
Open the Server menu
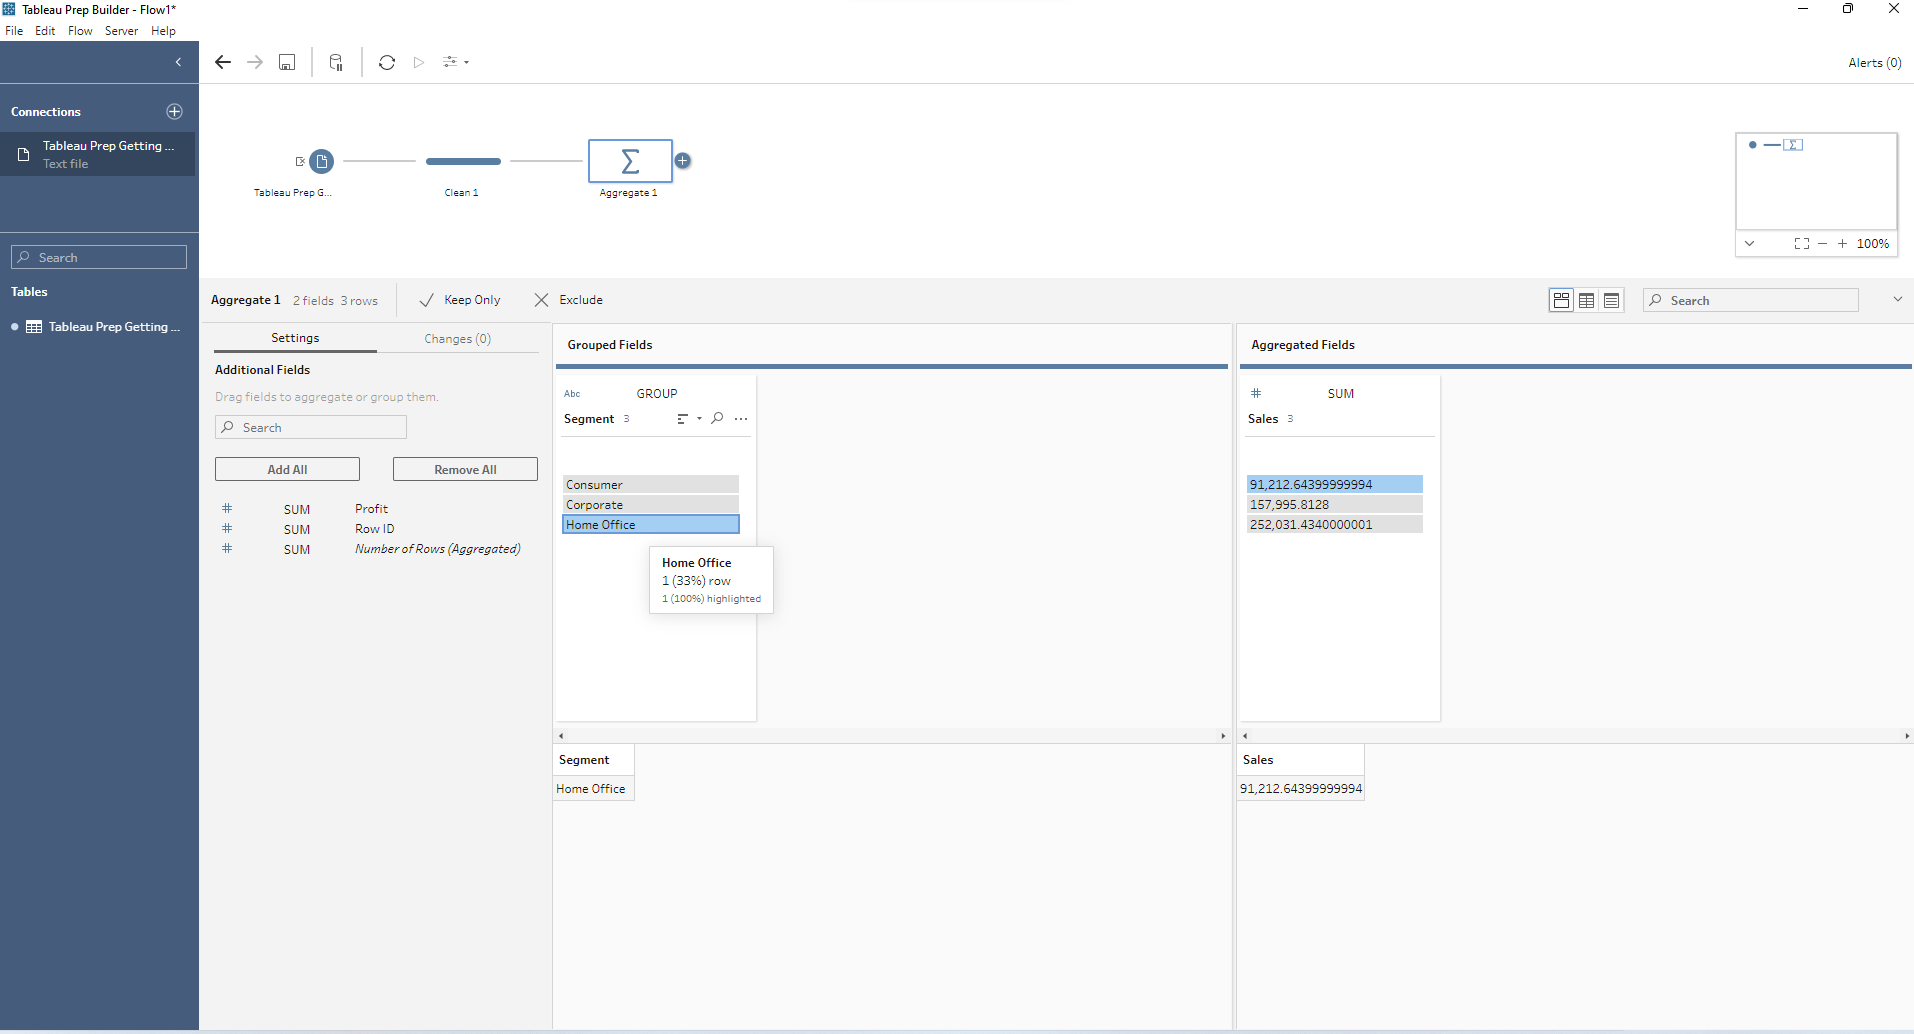(121, 31)
